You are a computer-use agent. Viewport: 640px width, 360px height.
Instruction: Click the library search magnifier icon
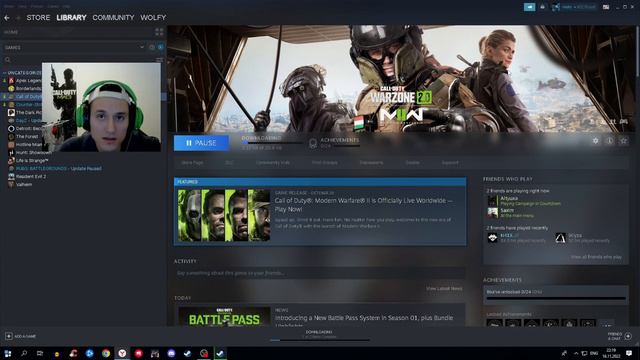(x=7, y=60)
